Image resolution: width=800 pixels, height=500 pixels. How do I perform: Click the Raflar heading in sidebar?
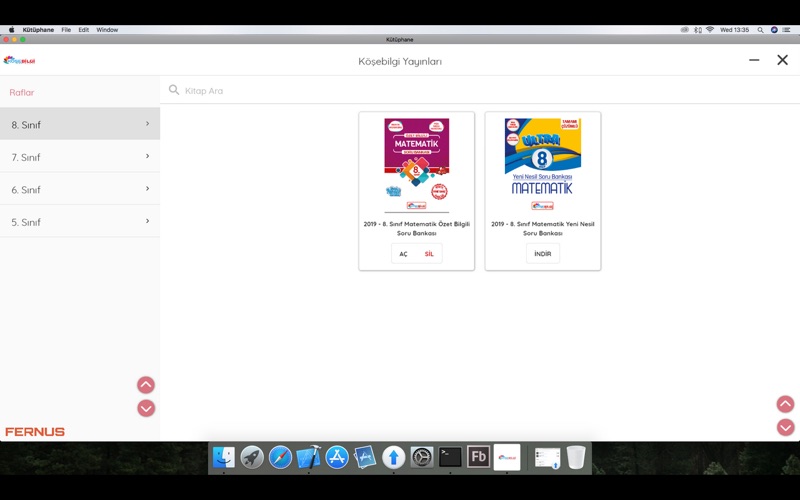(21, 92)
